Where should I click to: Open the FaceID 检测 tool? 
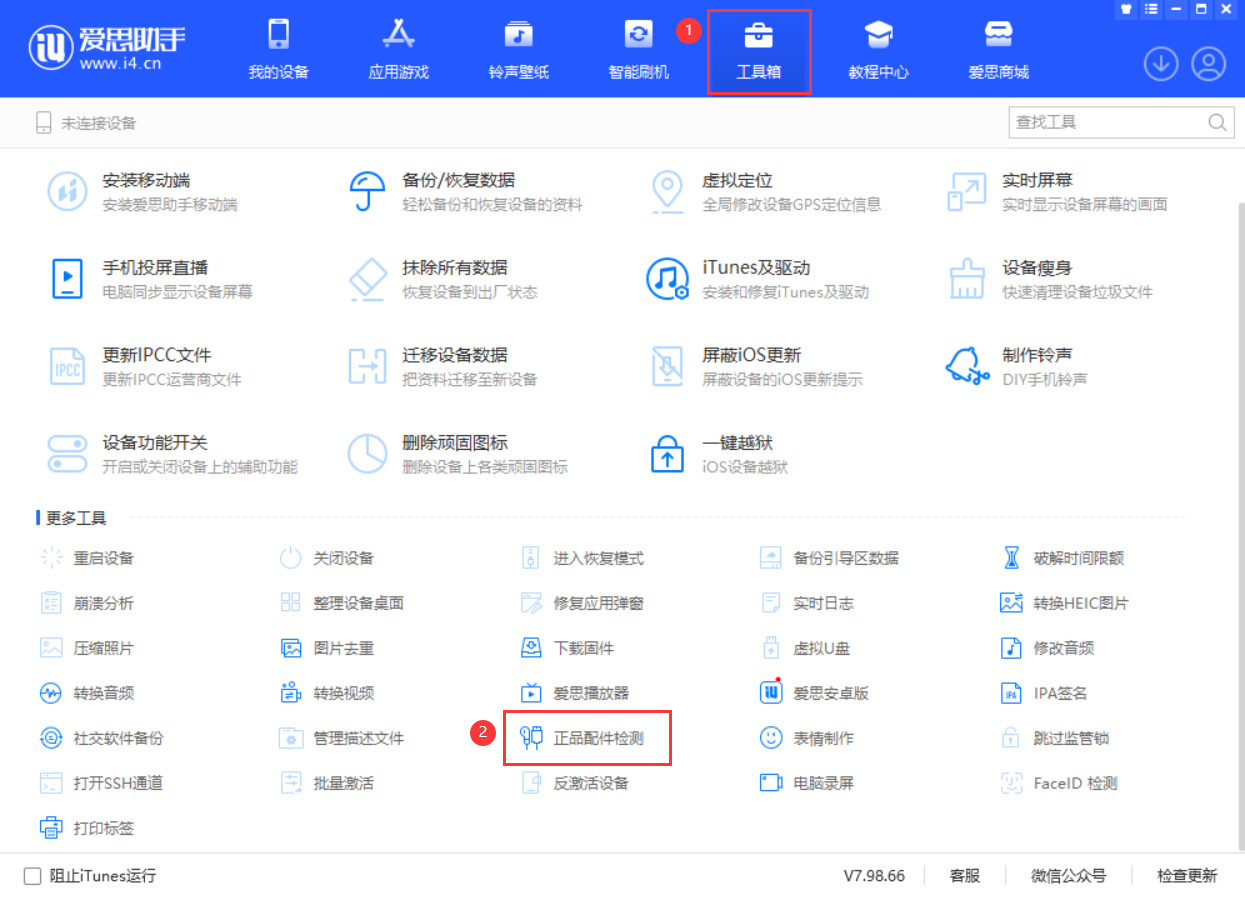click(1059, 783)
